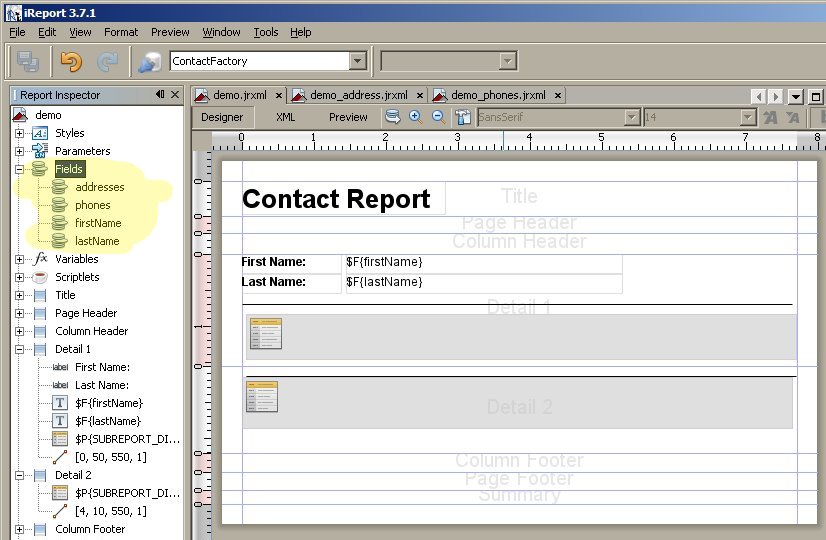Image resolution: width=826 pixels, height=540 pixels.
Task: Click the minimize panel icon in Report Inspector
Action: [x=160, y=94]
